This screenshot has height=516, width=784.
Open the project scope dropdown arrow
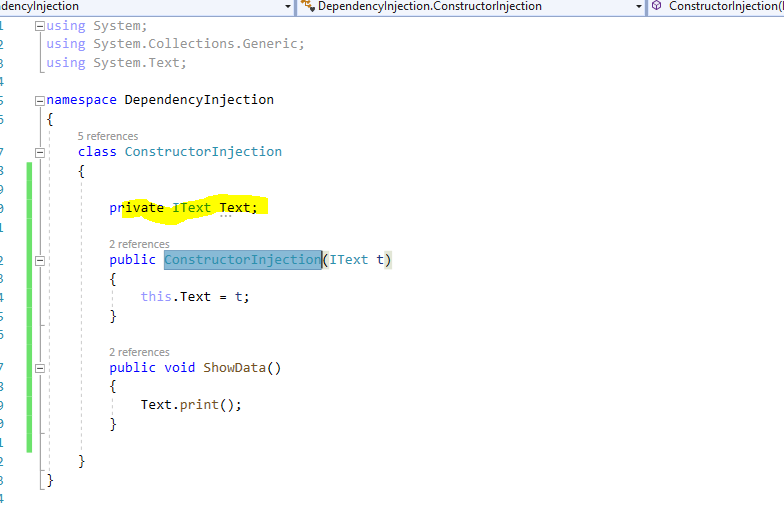click(x=288, y=6)
